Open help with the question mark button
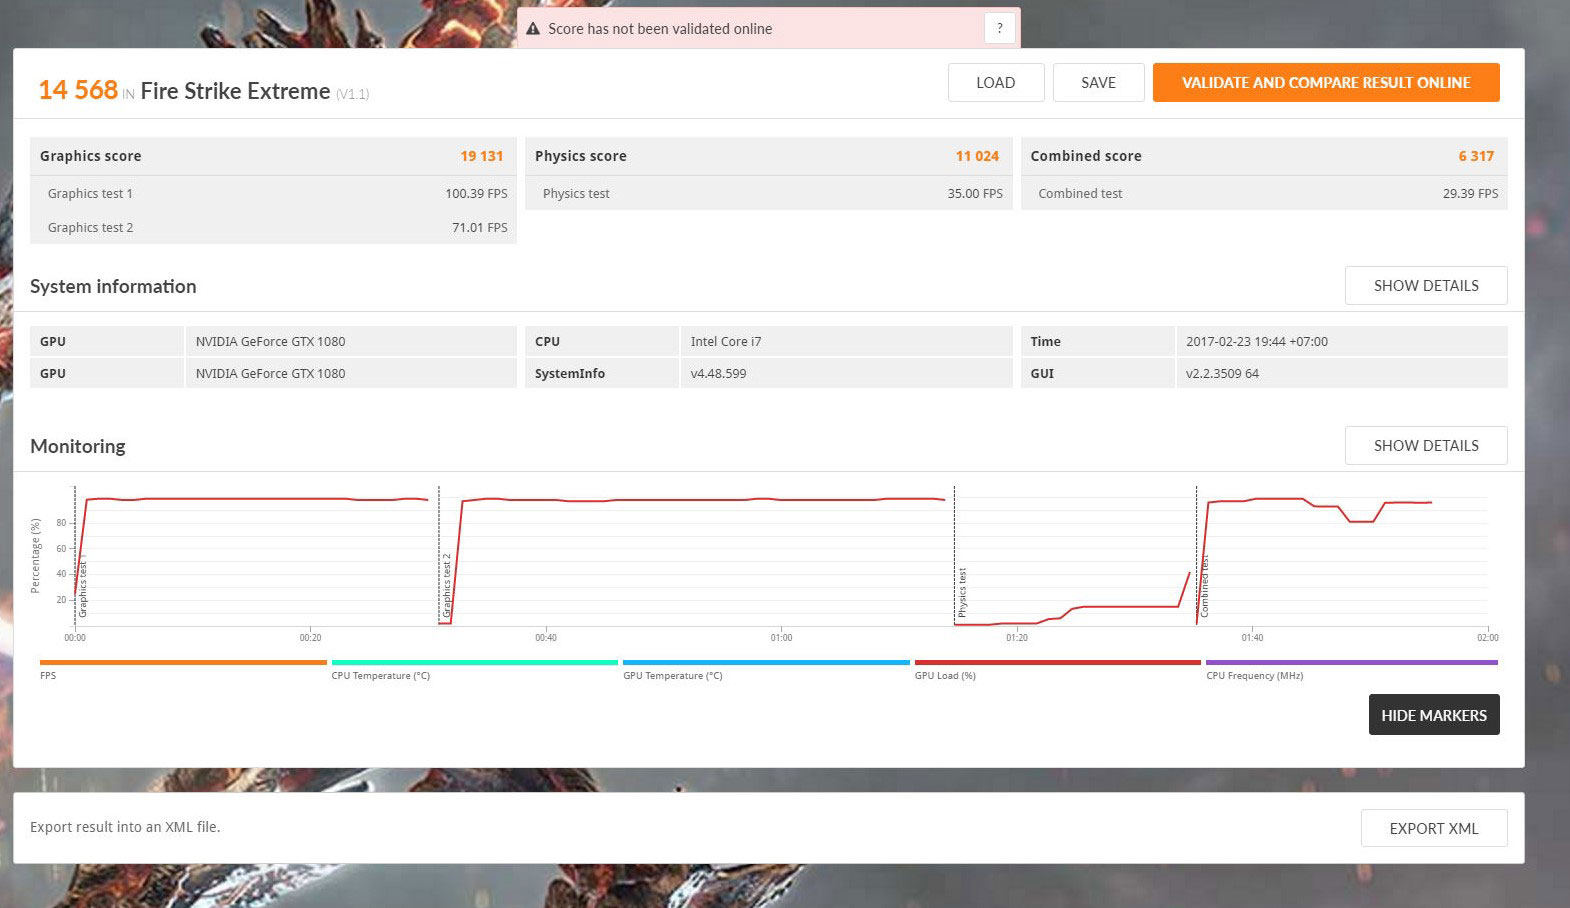 click(x=999, y=28)
